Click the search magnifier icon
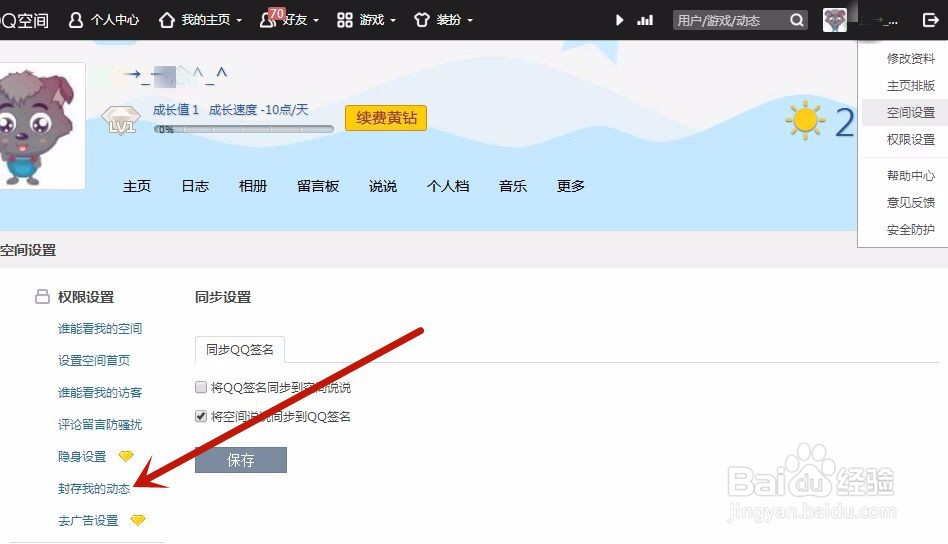The height and width of the screenshot is (544, 948). coord(797,20)
